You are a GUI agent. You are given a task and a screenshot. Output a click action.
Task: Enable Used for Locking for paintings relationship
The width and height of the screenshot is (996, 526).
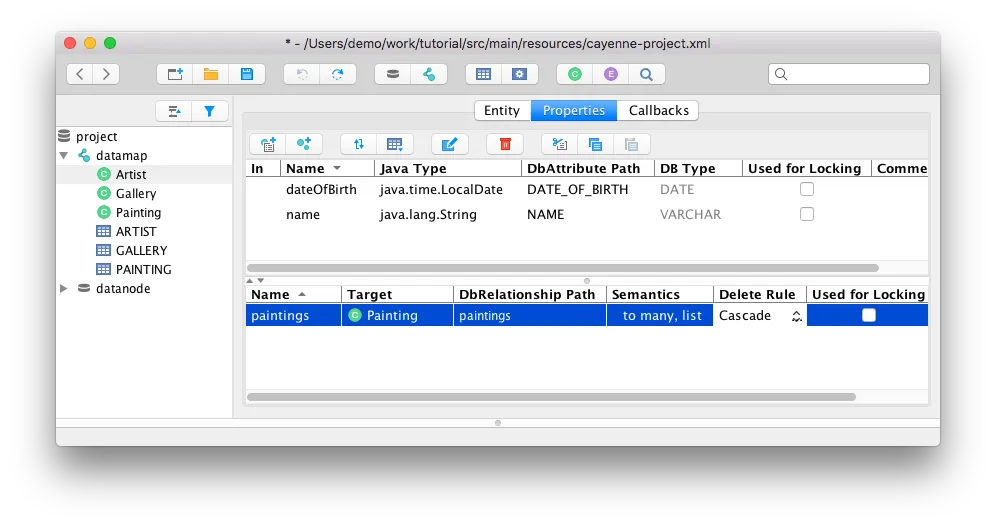coord(868,315)
